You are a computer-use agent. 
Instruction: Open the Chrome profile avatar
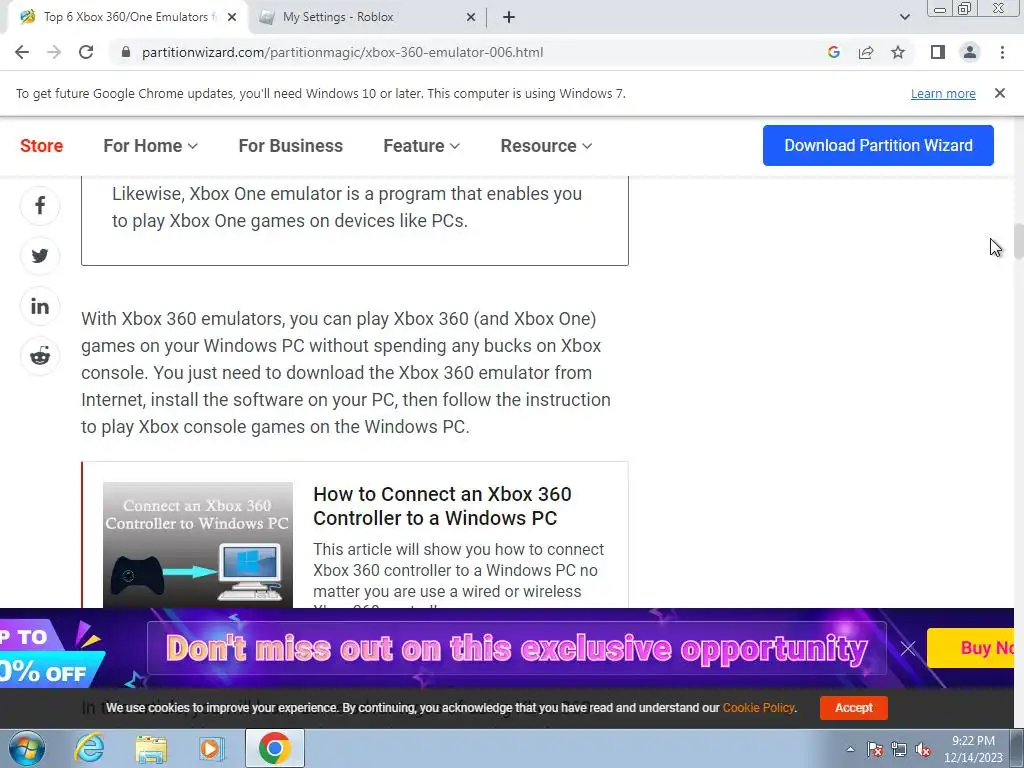pyautogui.click(x=970, y=52)
